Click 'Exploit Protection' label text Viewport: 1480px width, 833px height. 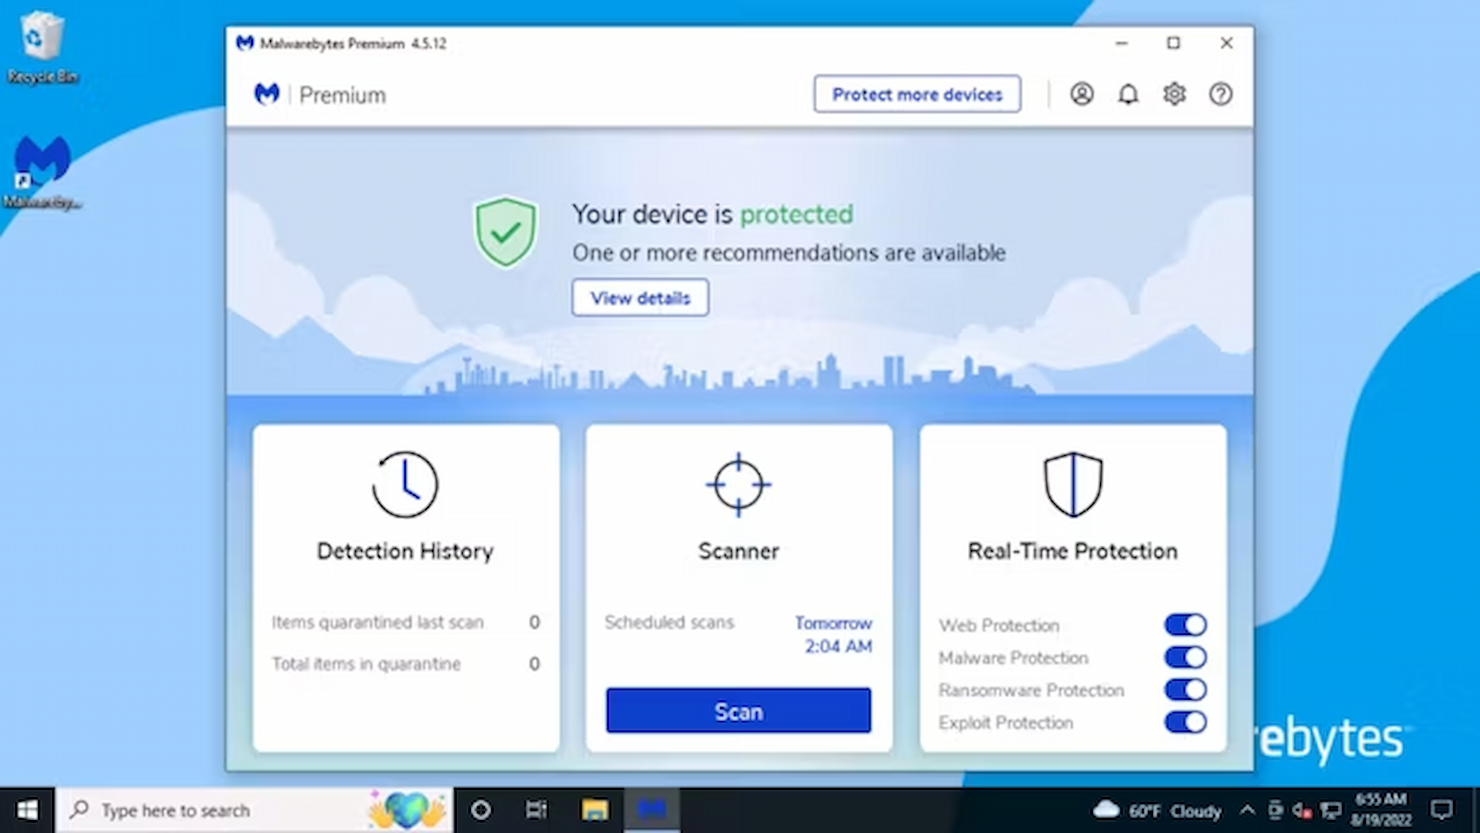[x=1005, y=722]
